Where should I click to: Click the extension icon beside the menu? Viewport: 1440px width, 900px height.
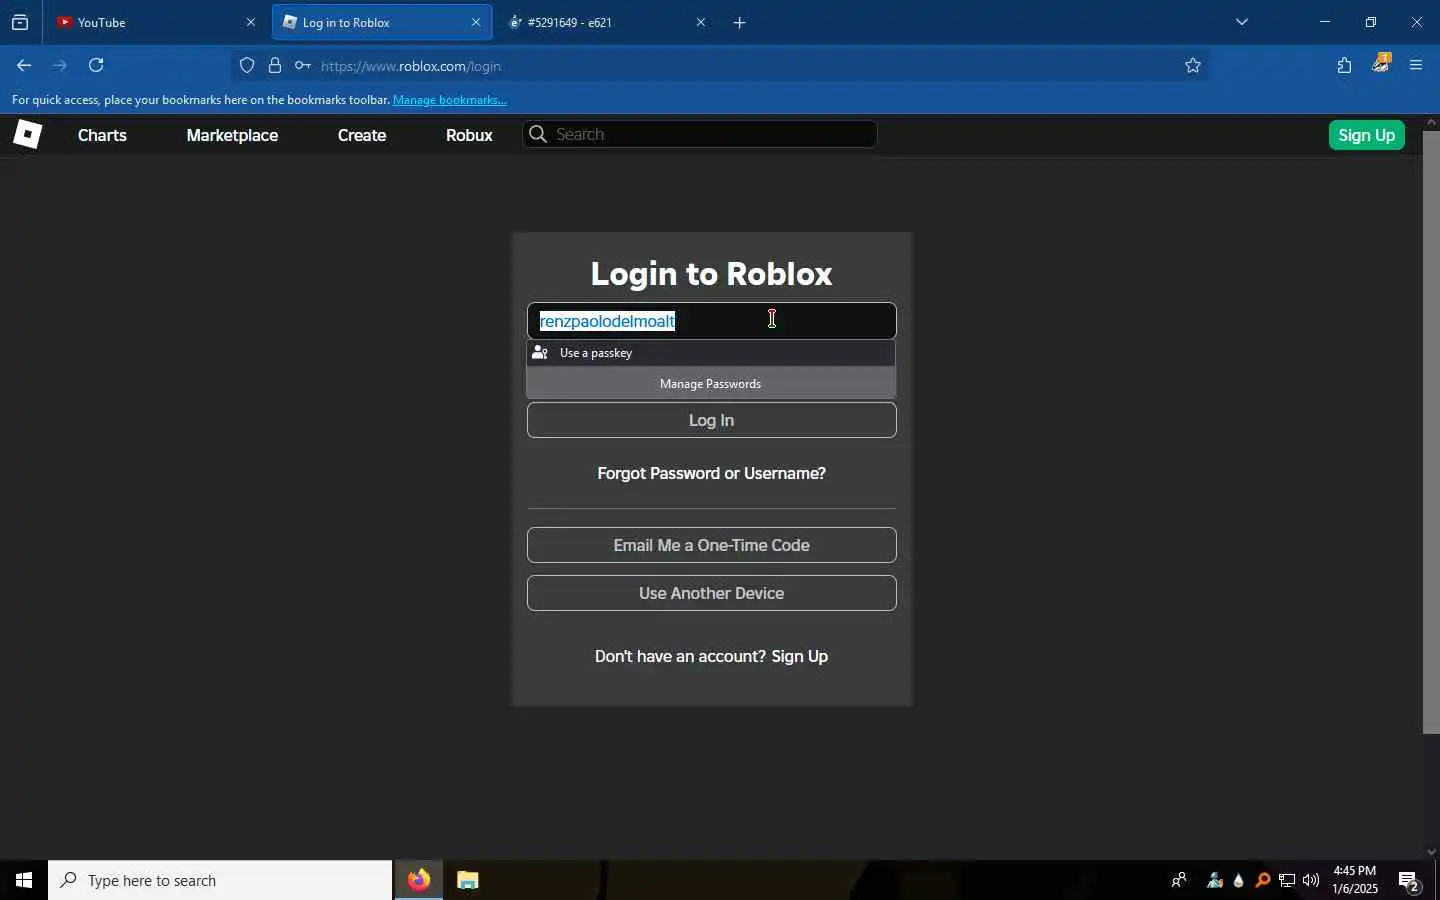pos(1381,64)
